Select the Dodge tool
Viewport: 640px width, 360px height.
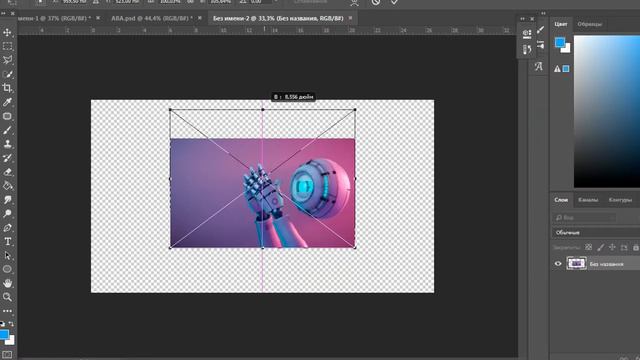pyautogui.click(x=7, y=213)
